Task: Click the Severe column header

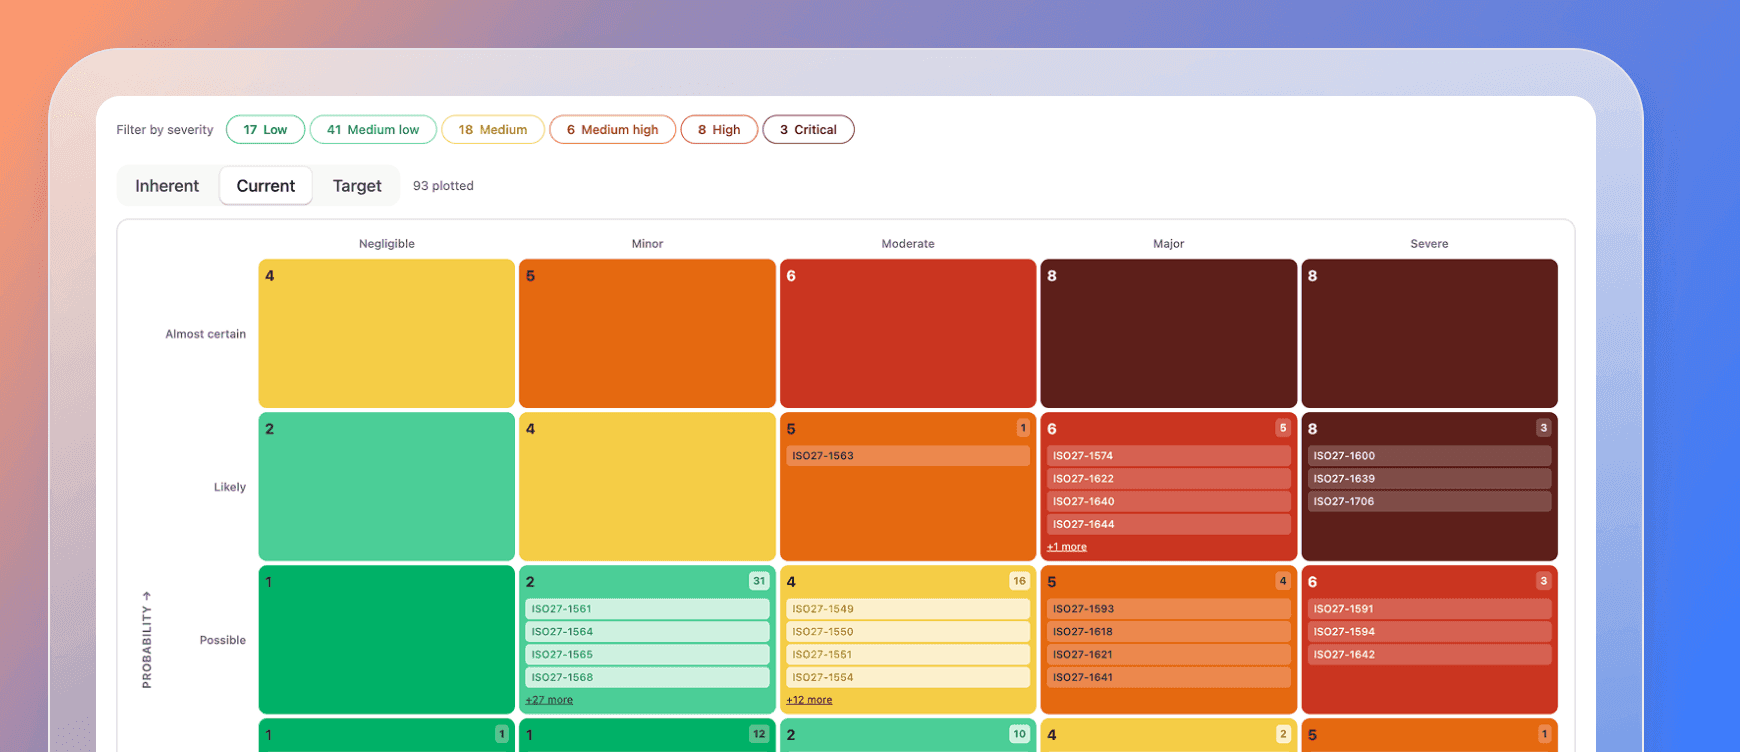Action: [x=1429, y=244]
